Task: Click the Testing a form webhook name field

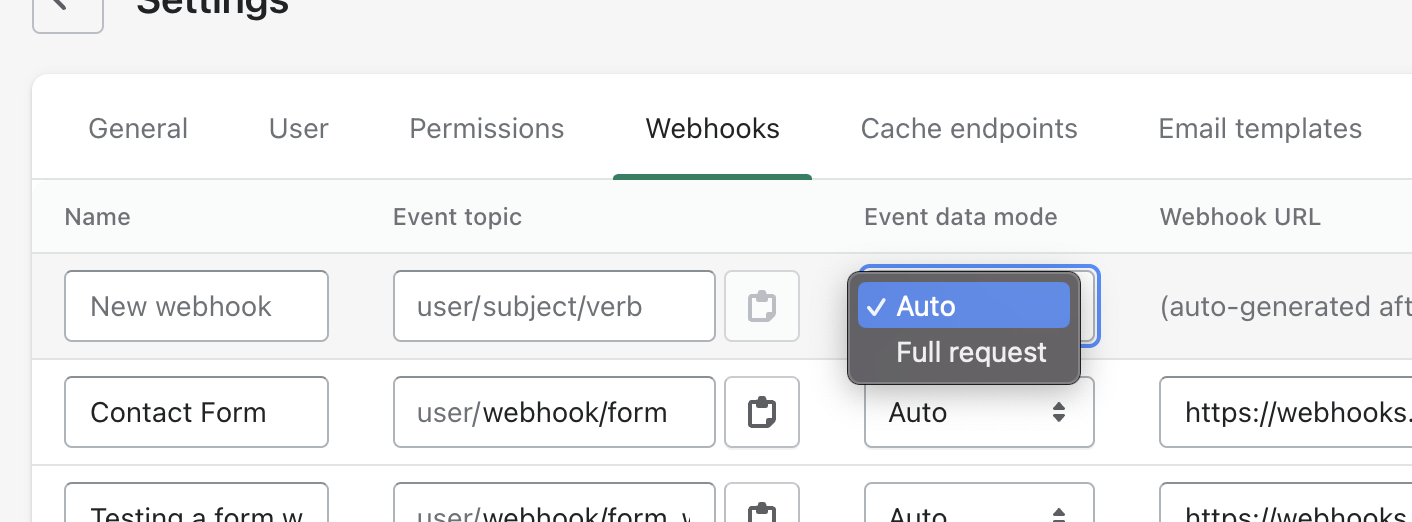Action: [x=196, y=512]
